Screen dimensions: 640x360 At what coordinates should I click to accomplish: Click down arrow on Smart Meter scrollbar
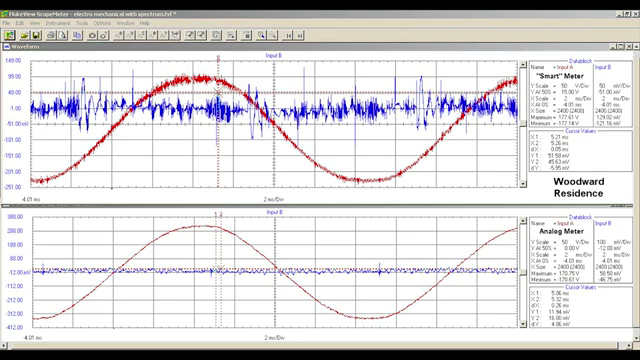[x=523, y=184]
